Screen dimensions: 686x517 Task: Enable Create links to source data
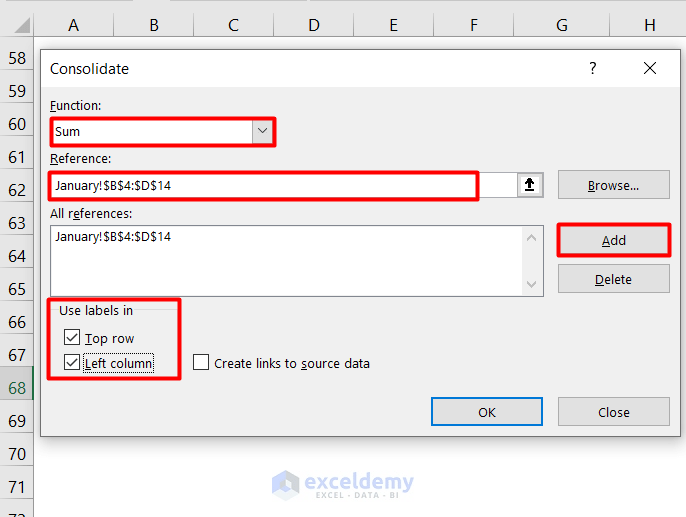click(x=201, y=363)
